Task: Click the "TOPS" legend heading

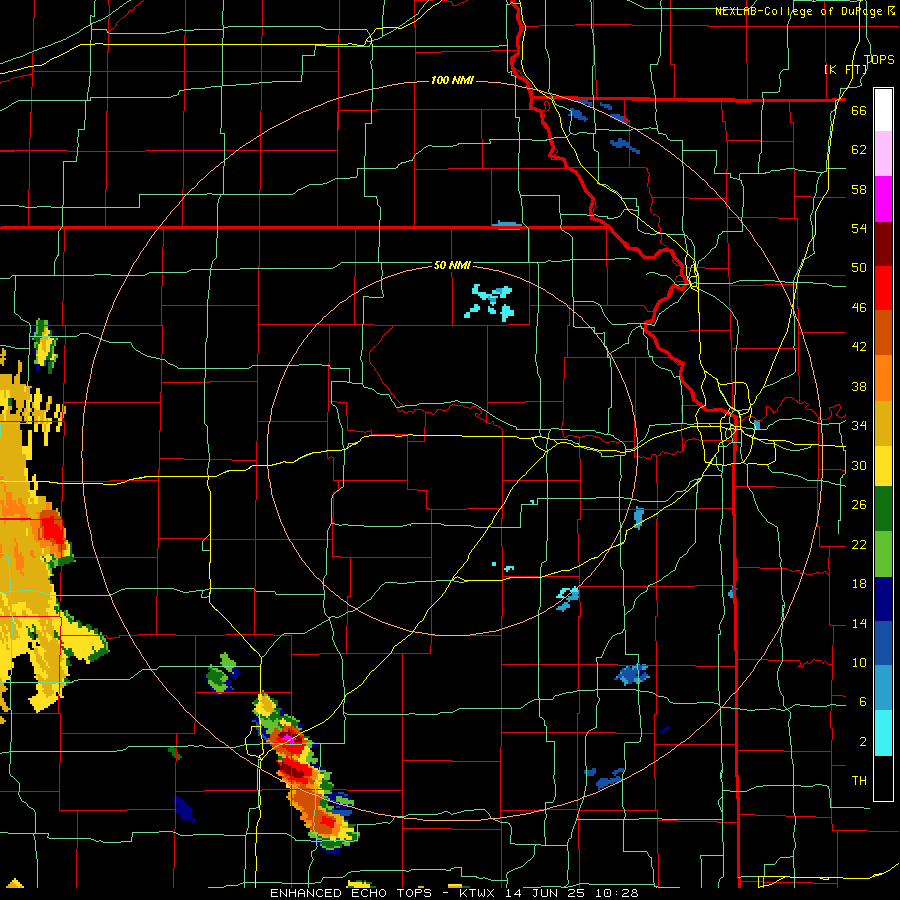Action: [x=879, y=59]
